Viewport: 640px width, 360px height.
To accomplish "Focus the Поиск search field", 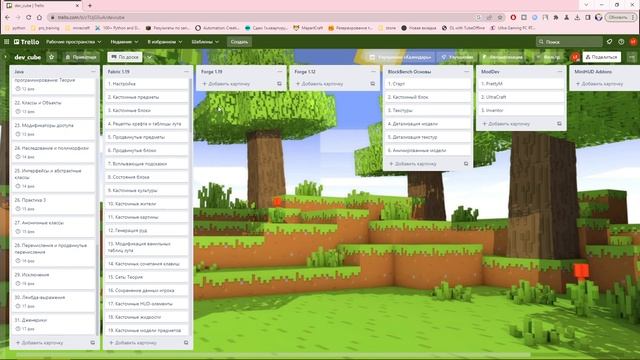I will [x=569, y=42].
